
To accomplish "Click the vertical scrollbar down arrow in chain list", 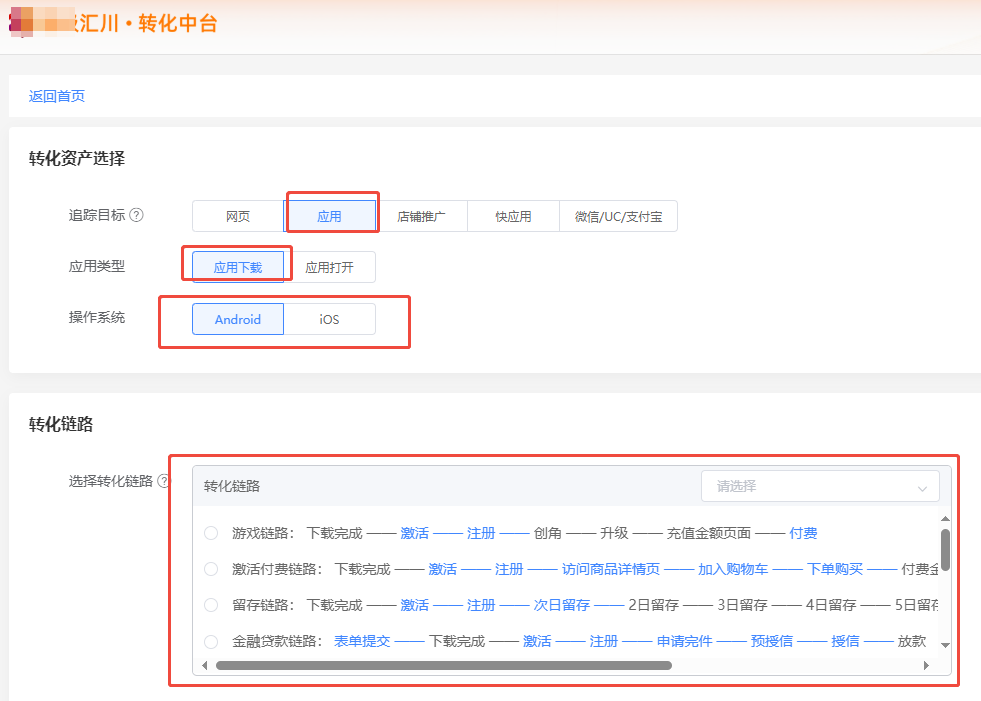I will click(945, 645).
